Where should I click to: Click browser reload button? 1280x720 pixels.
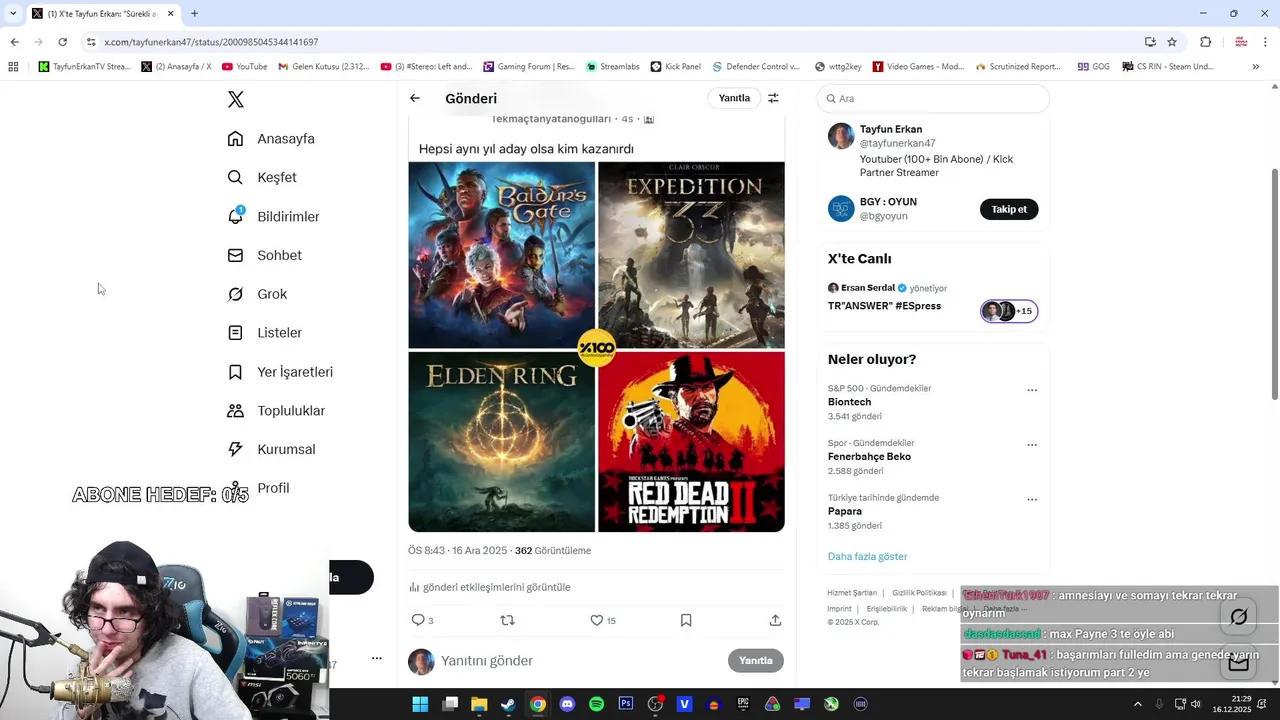click(x=62, y=42)
